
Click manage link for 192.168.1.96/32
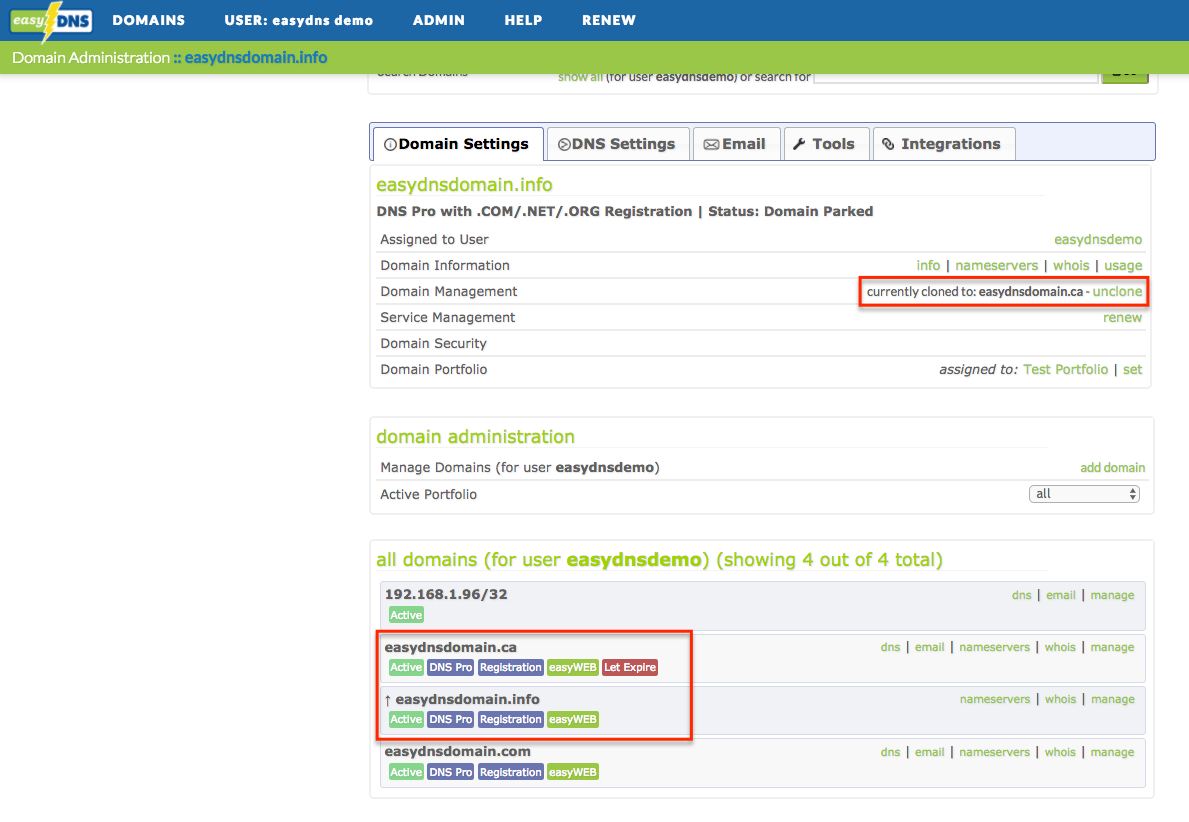point(1112,595)
